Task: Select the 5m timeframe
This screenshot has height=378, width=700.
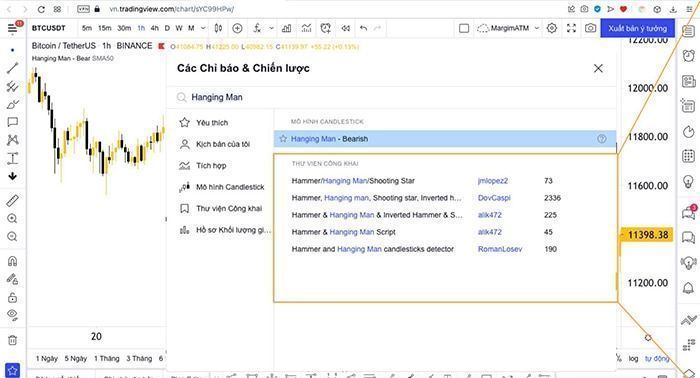Action: (87, 28)
